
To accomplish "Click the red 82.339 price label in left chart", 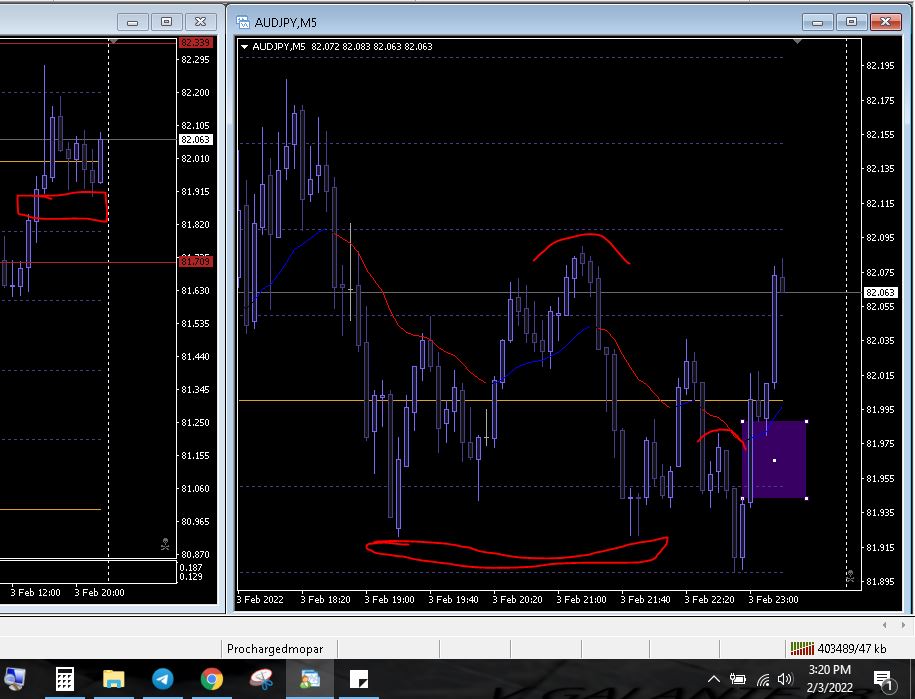I will click(x=195, y=43).
